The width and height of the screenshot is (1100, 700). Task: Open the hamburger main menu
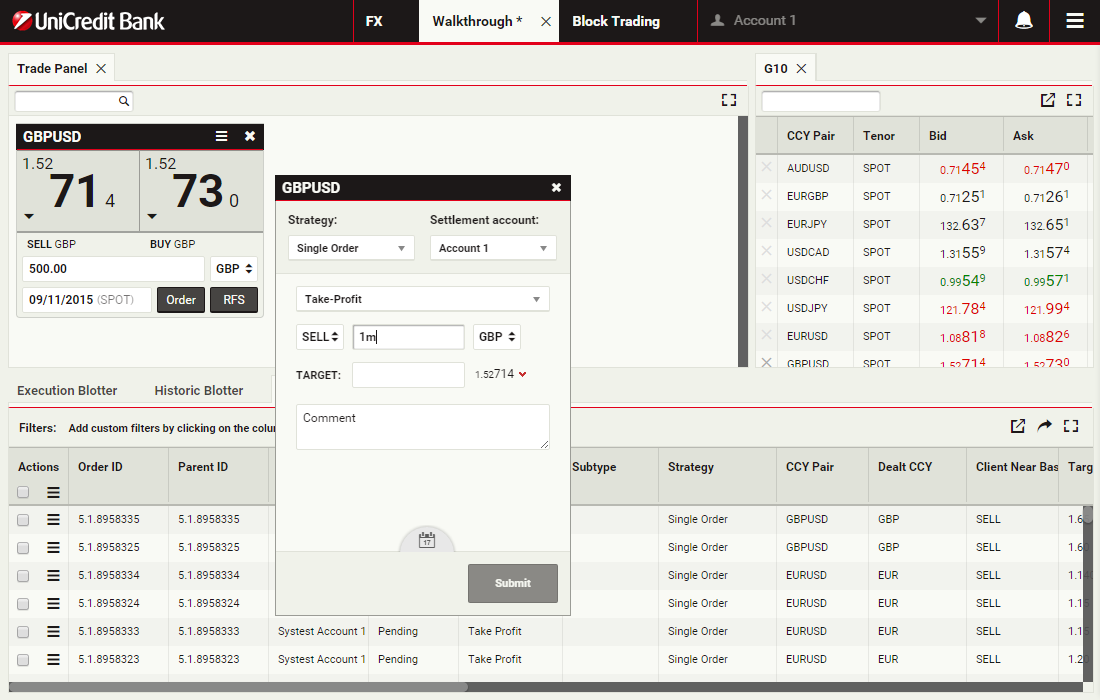point(1075,21)
